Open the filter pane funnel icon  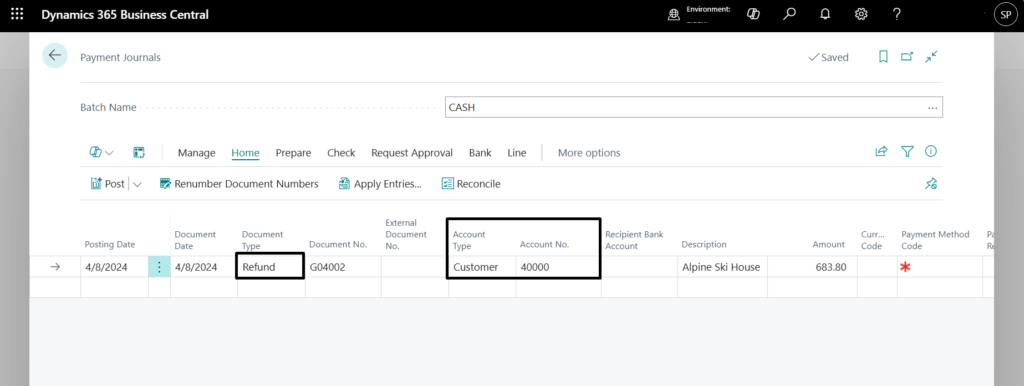(907, 152)
